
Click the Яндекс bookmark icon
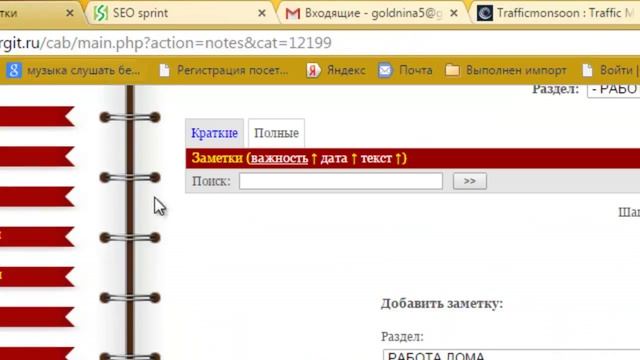pos(313,70)
